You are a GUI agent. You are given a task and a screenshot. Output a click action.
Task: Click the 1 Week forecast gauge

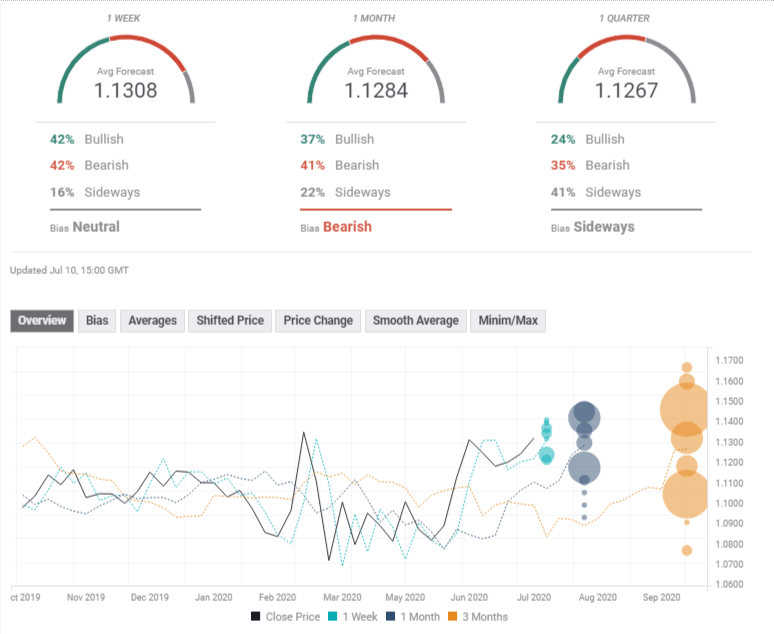(125, 72)
